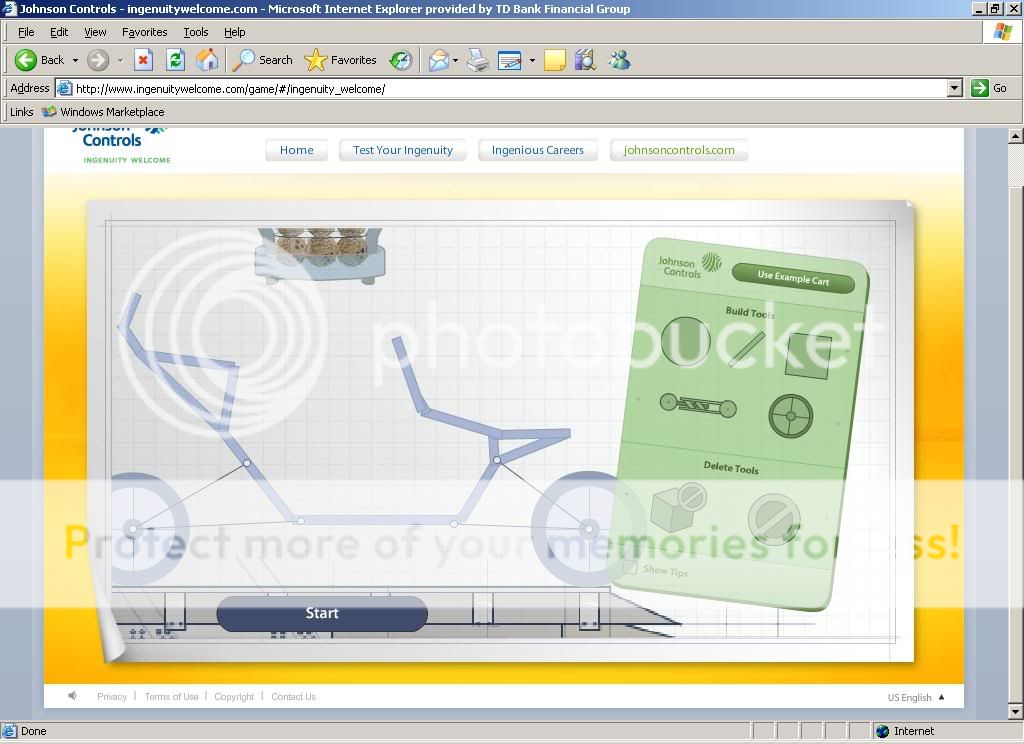The height and width of the screenshot is (744, 1024).
Task: Click the Stop loading icon
Action: (143, 60)
